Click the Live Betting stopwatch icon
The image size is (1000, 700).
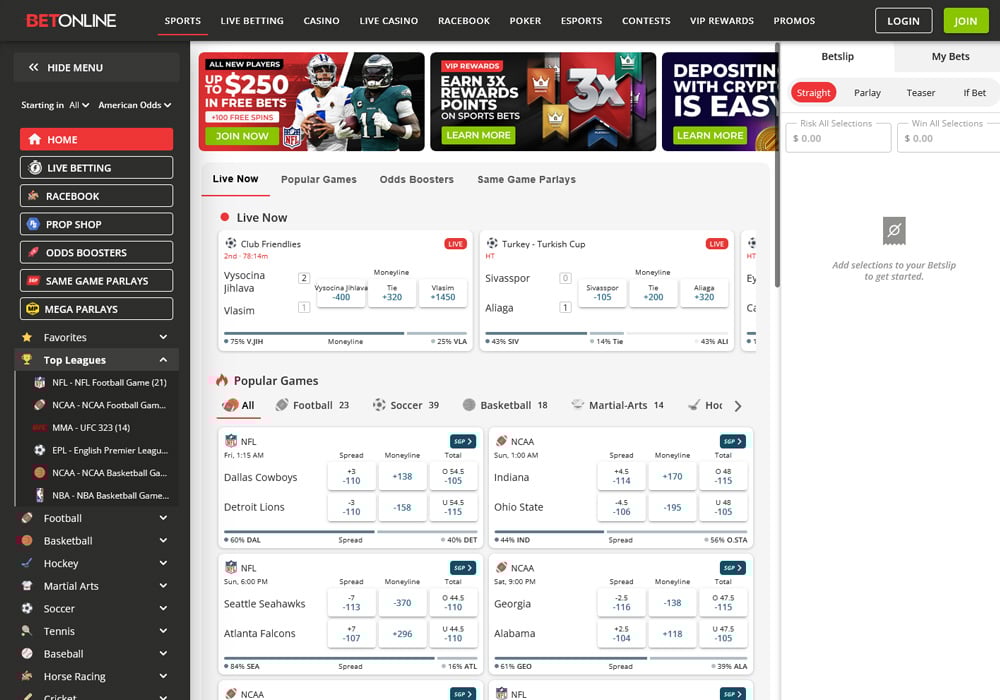[x=36, y=167]
